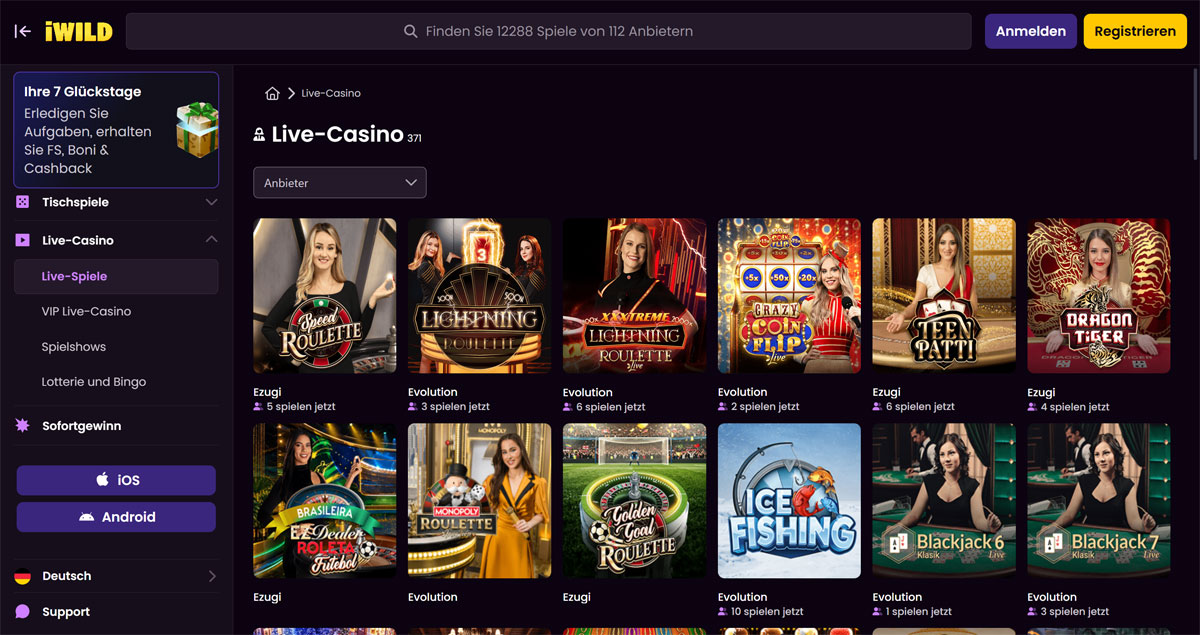Click the Live-Casino heading dealer icon
This screenshot has width=1200, height=635.
[259, 135]
